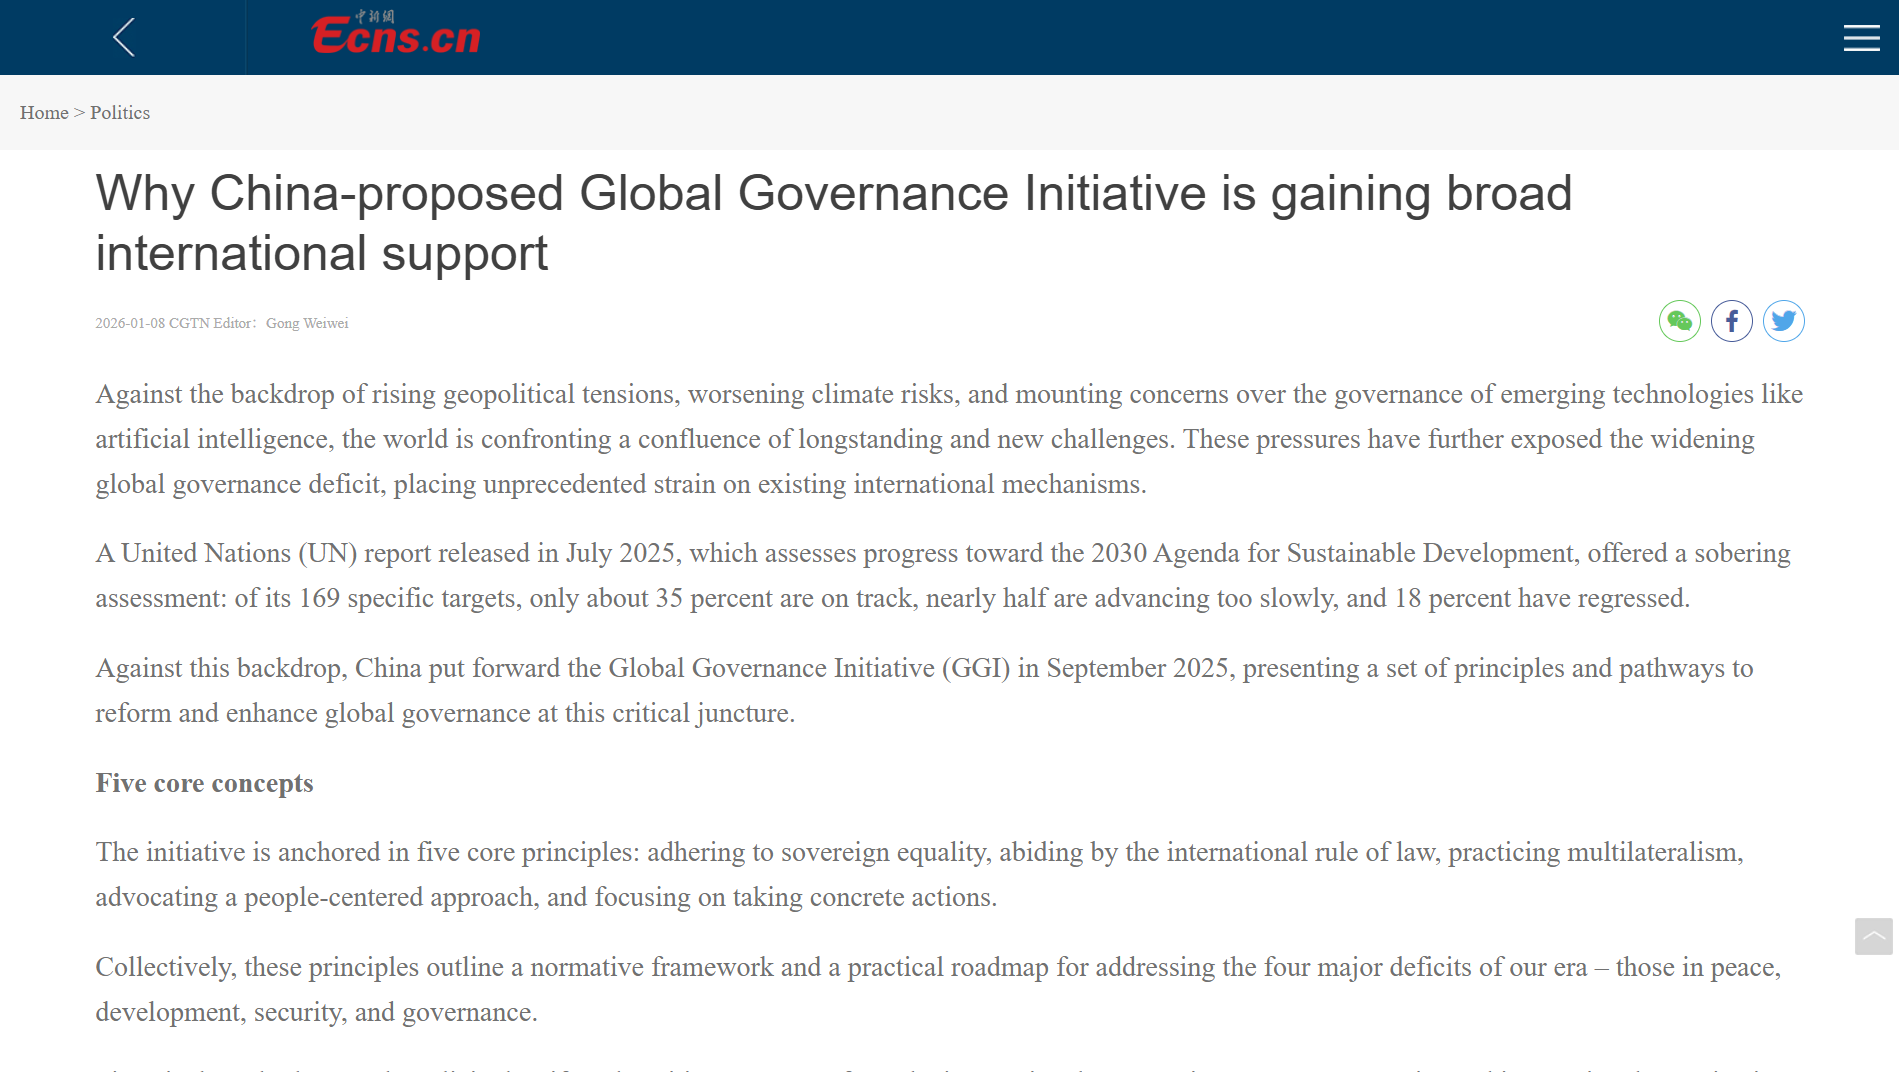
Task: Click the opening paragraph on geopolitical tensions
Action: point(948,439)
